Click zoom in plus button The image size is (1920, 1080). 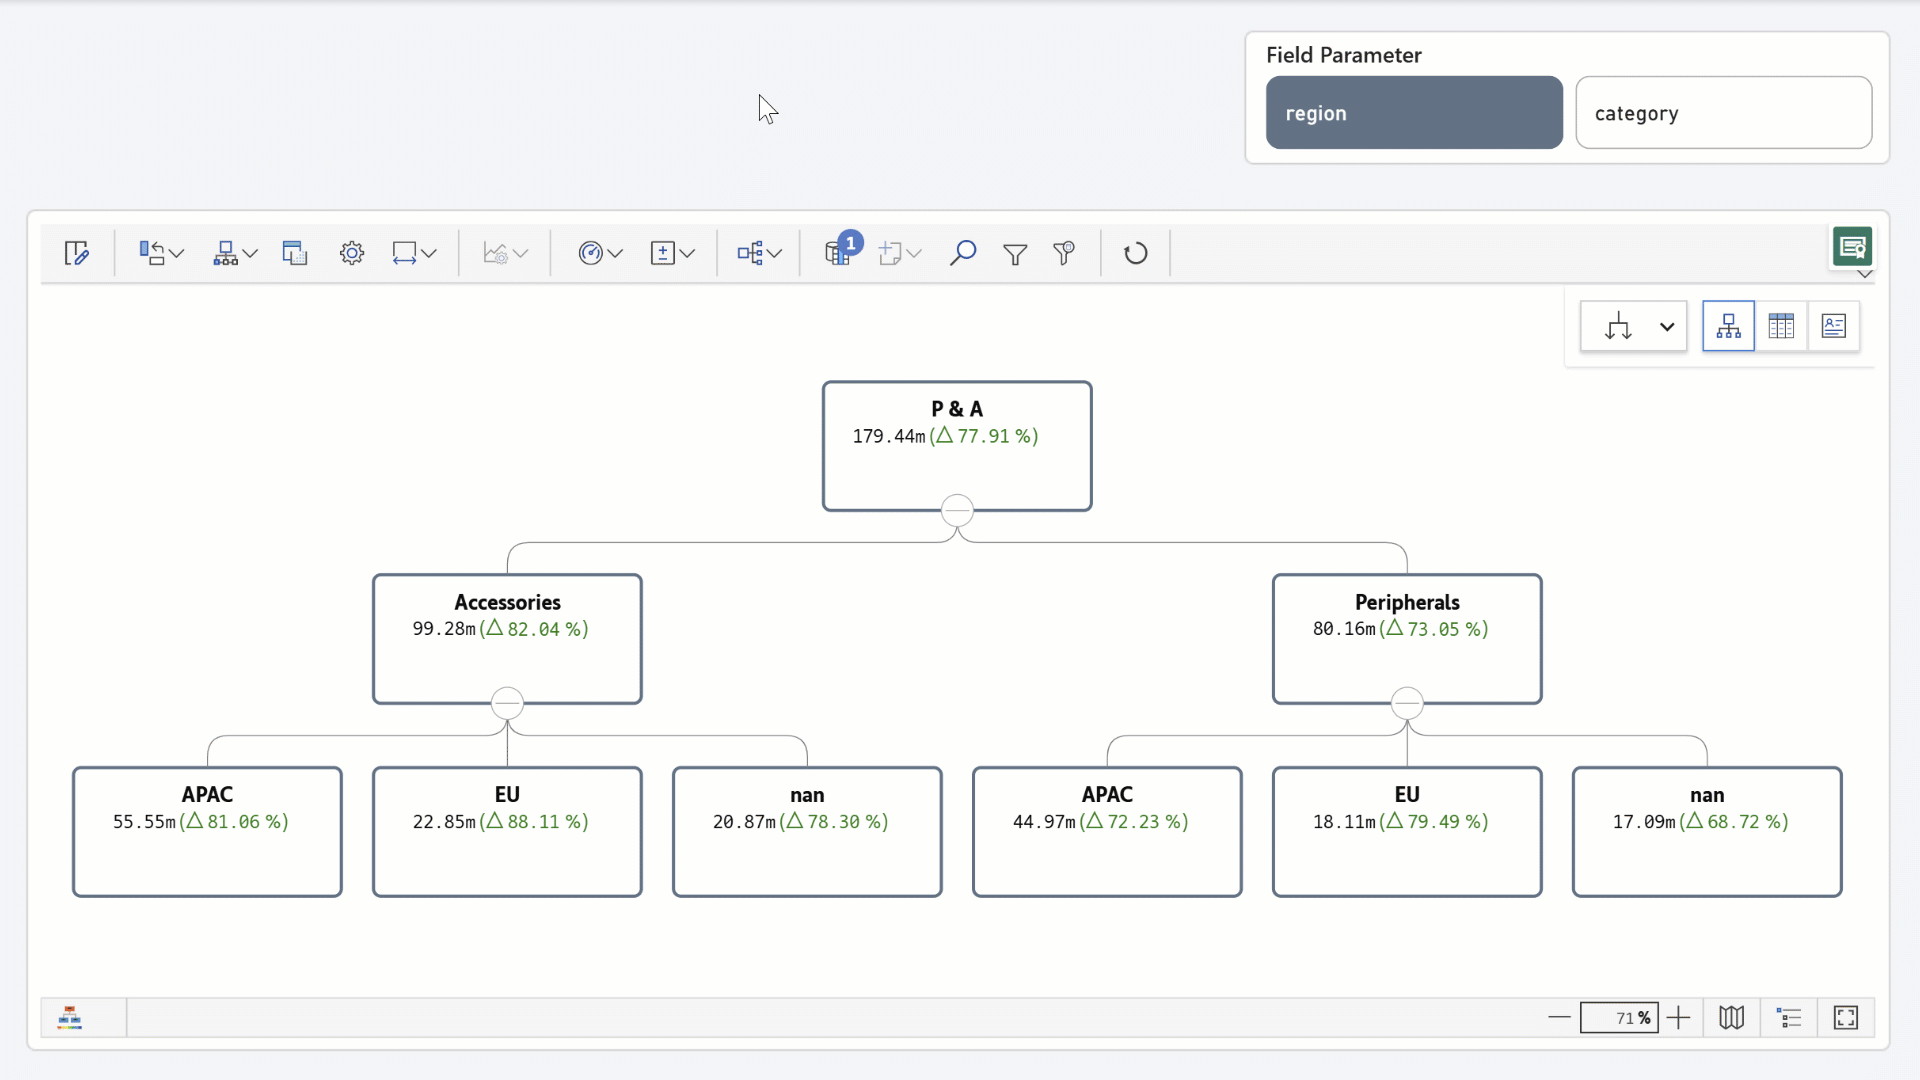1679,1018
